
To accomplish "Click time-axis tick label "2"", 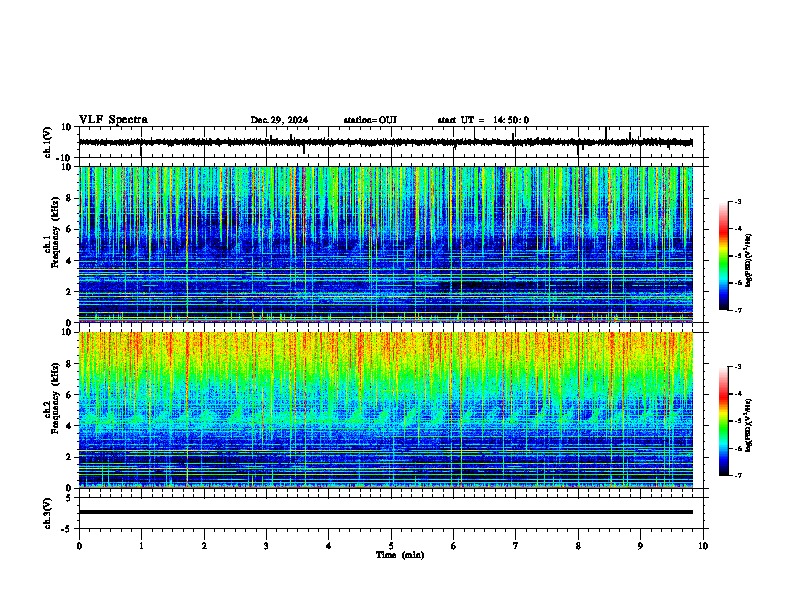I will 204,546.
